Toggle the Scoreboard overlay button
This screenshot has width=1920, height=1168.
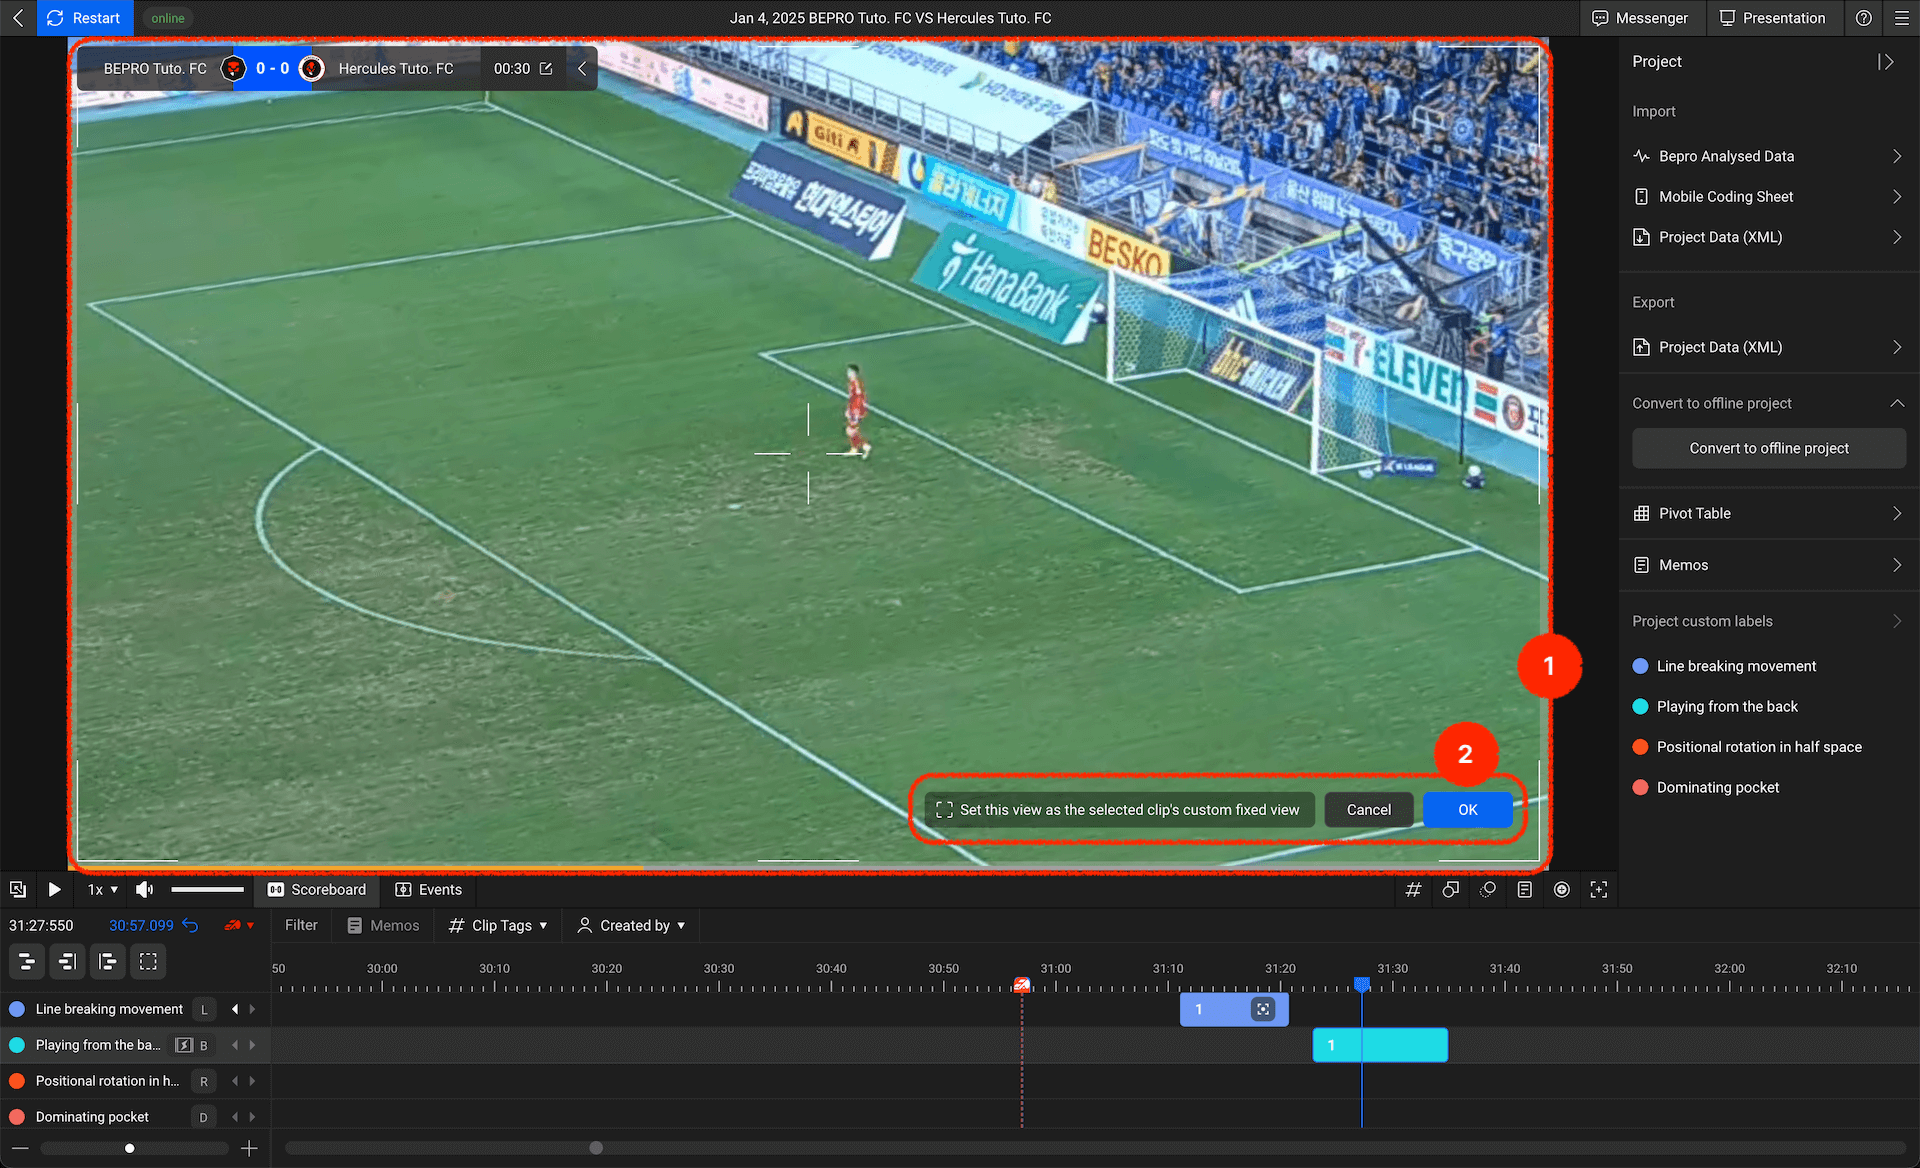[x=317, y=889]
